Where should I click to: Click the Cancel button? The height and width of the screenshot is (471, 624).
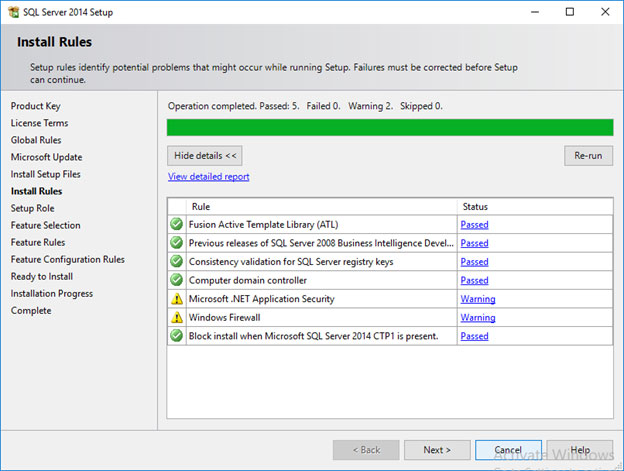(508, 450)
